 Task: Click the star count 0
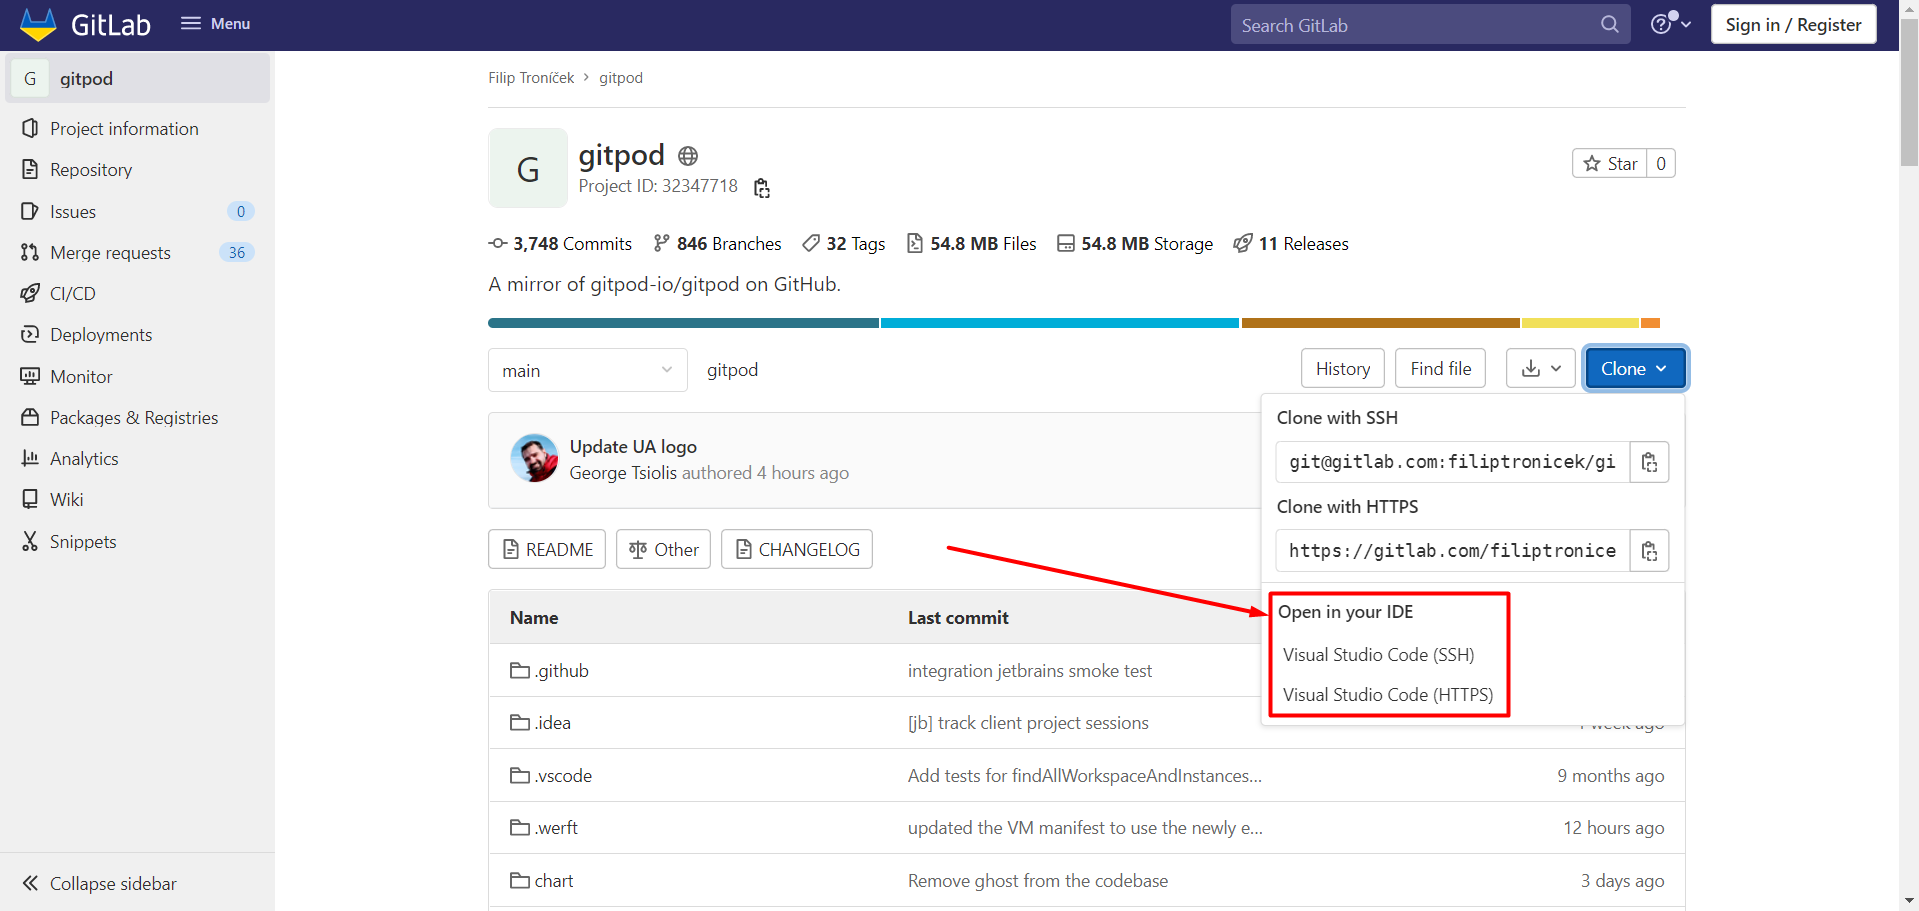[1661, 163]
